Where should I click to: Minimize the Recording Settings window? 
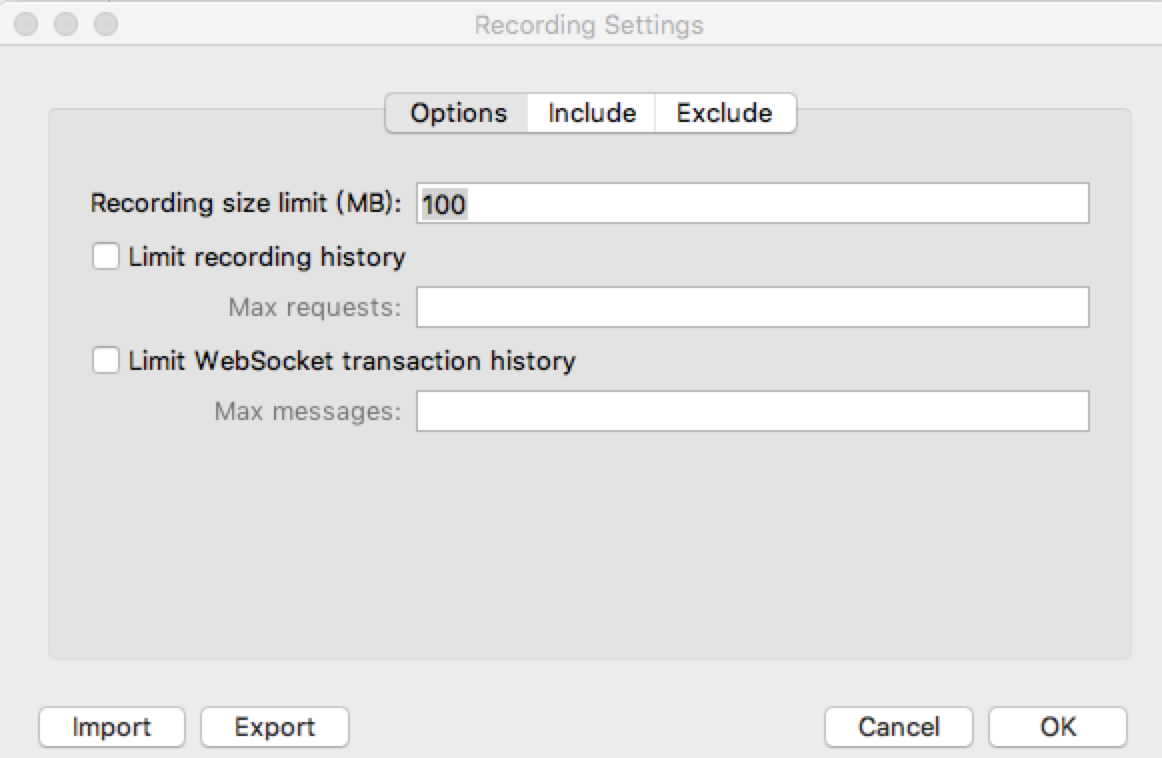66,23
